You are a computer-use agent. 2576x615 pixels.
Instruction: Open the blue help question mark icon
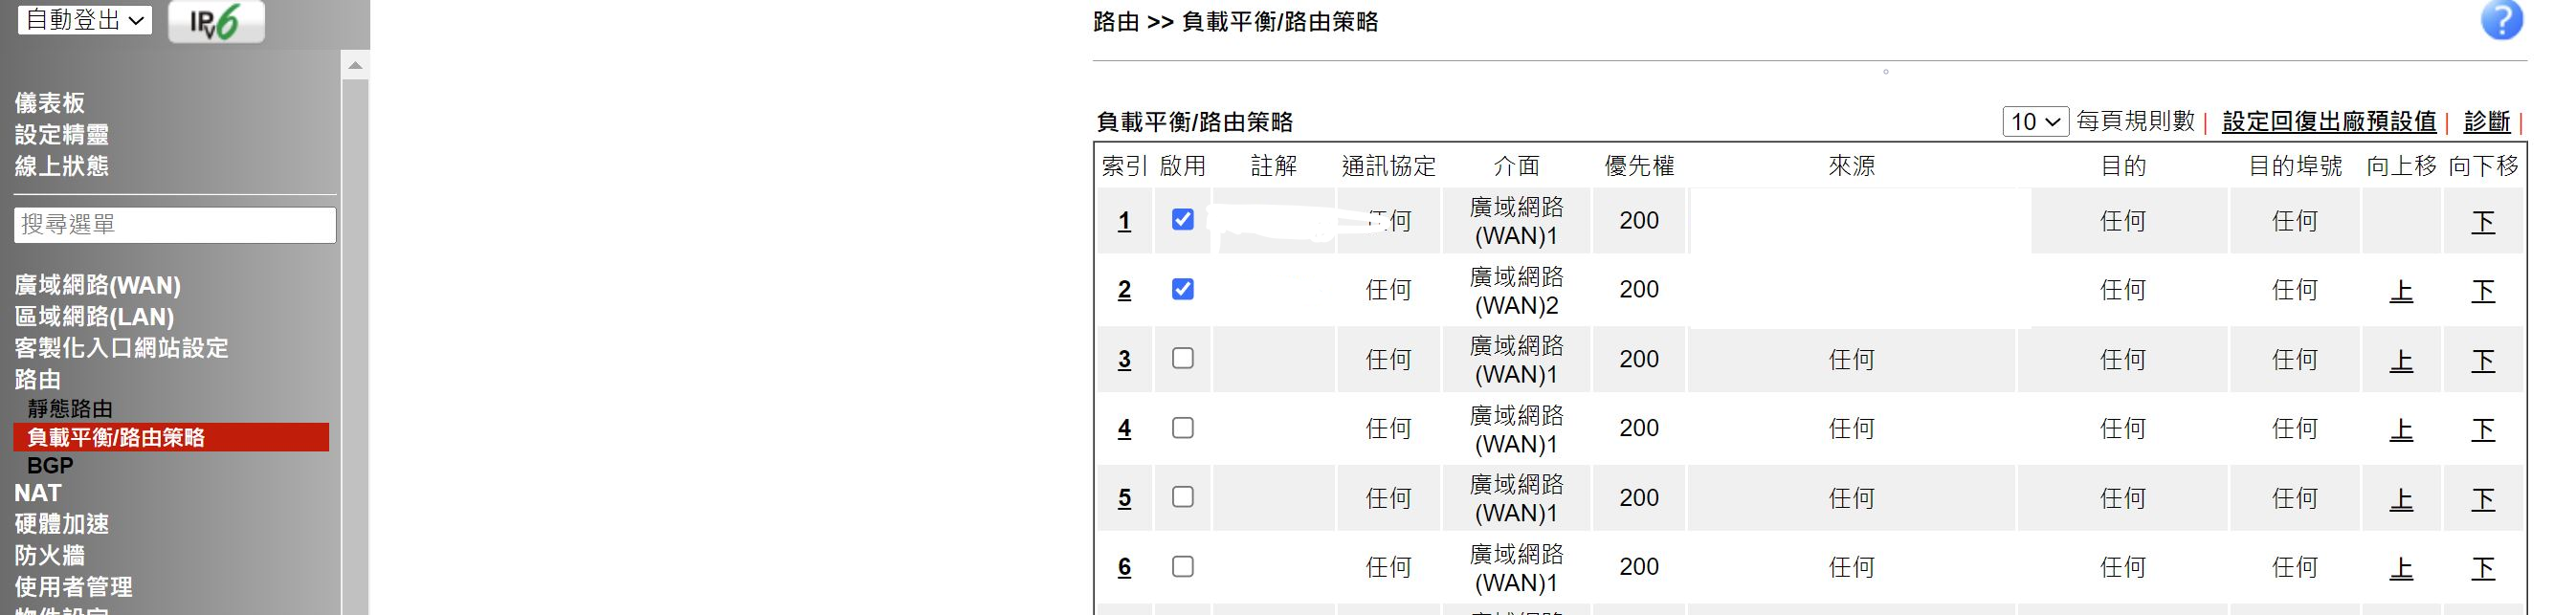[x=2501, y=21]
